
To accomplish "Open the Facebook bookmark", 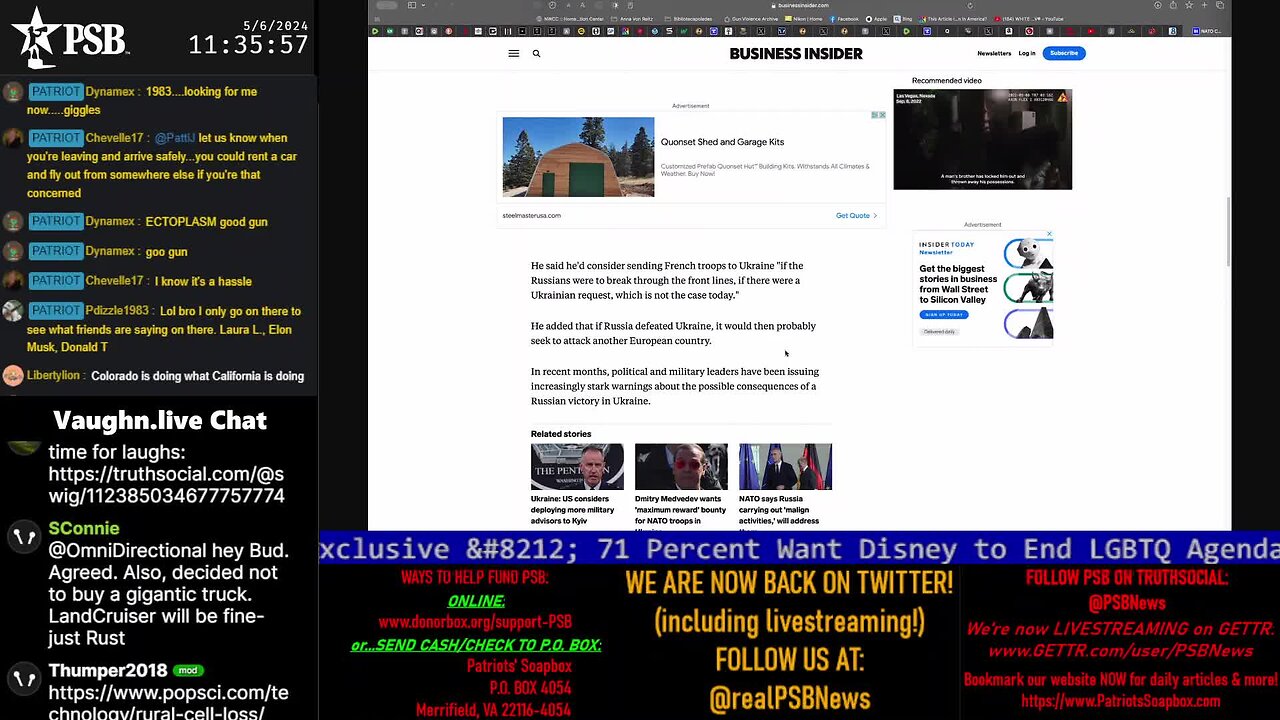I will (x=844, y=18).
